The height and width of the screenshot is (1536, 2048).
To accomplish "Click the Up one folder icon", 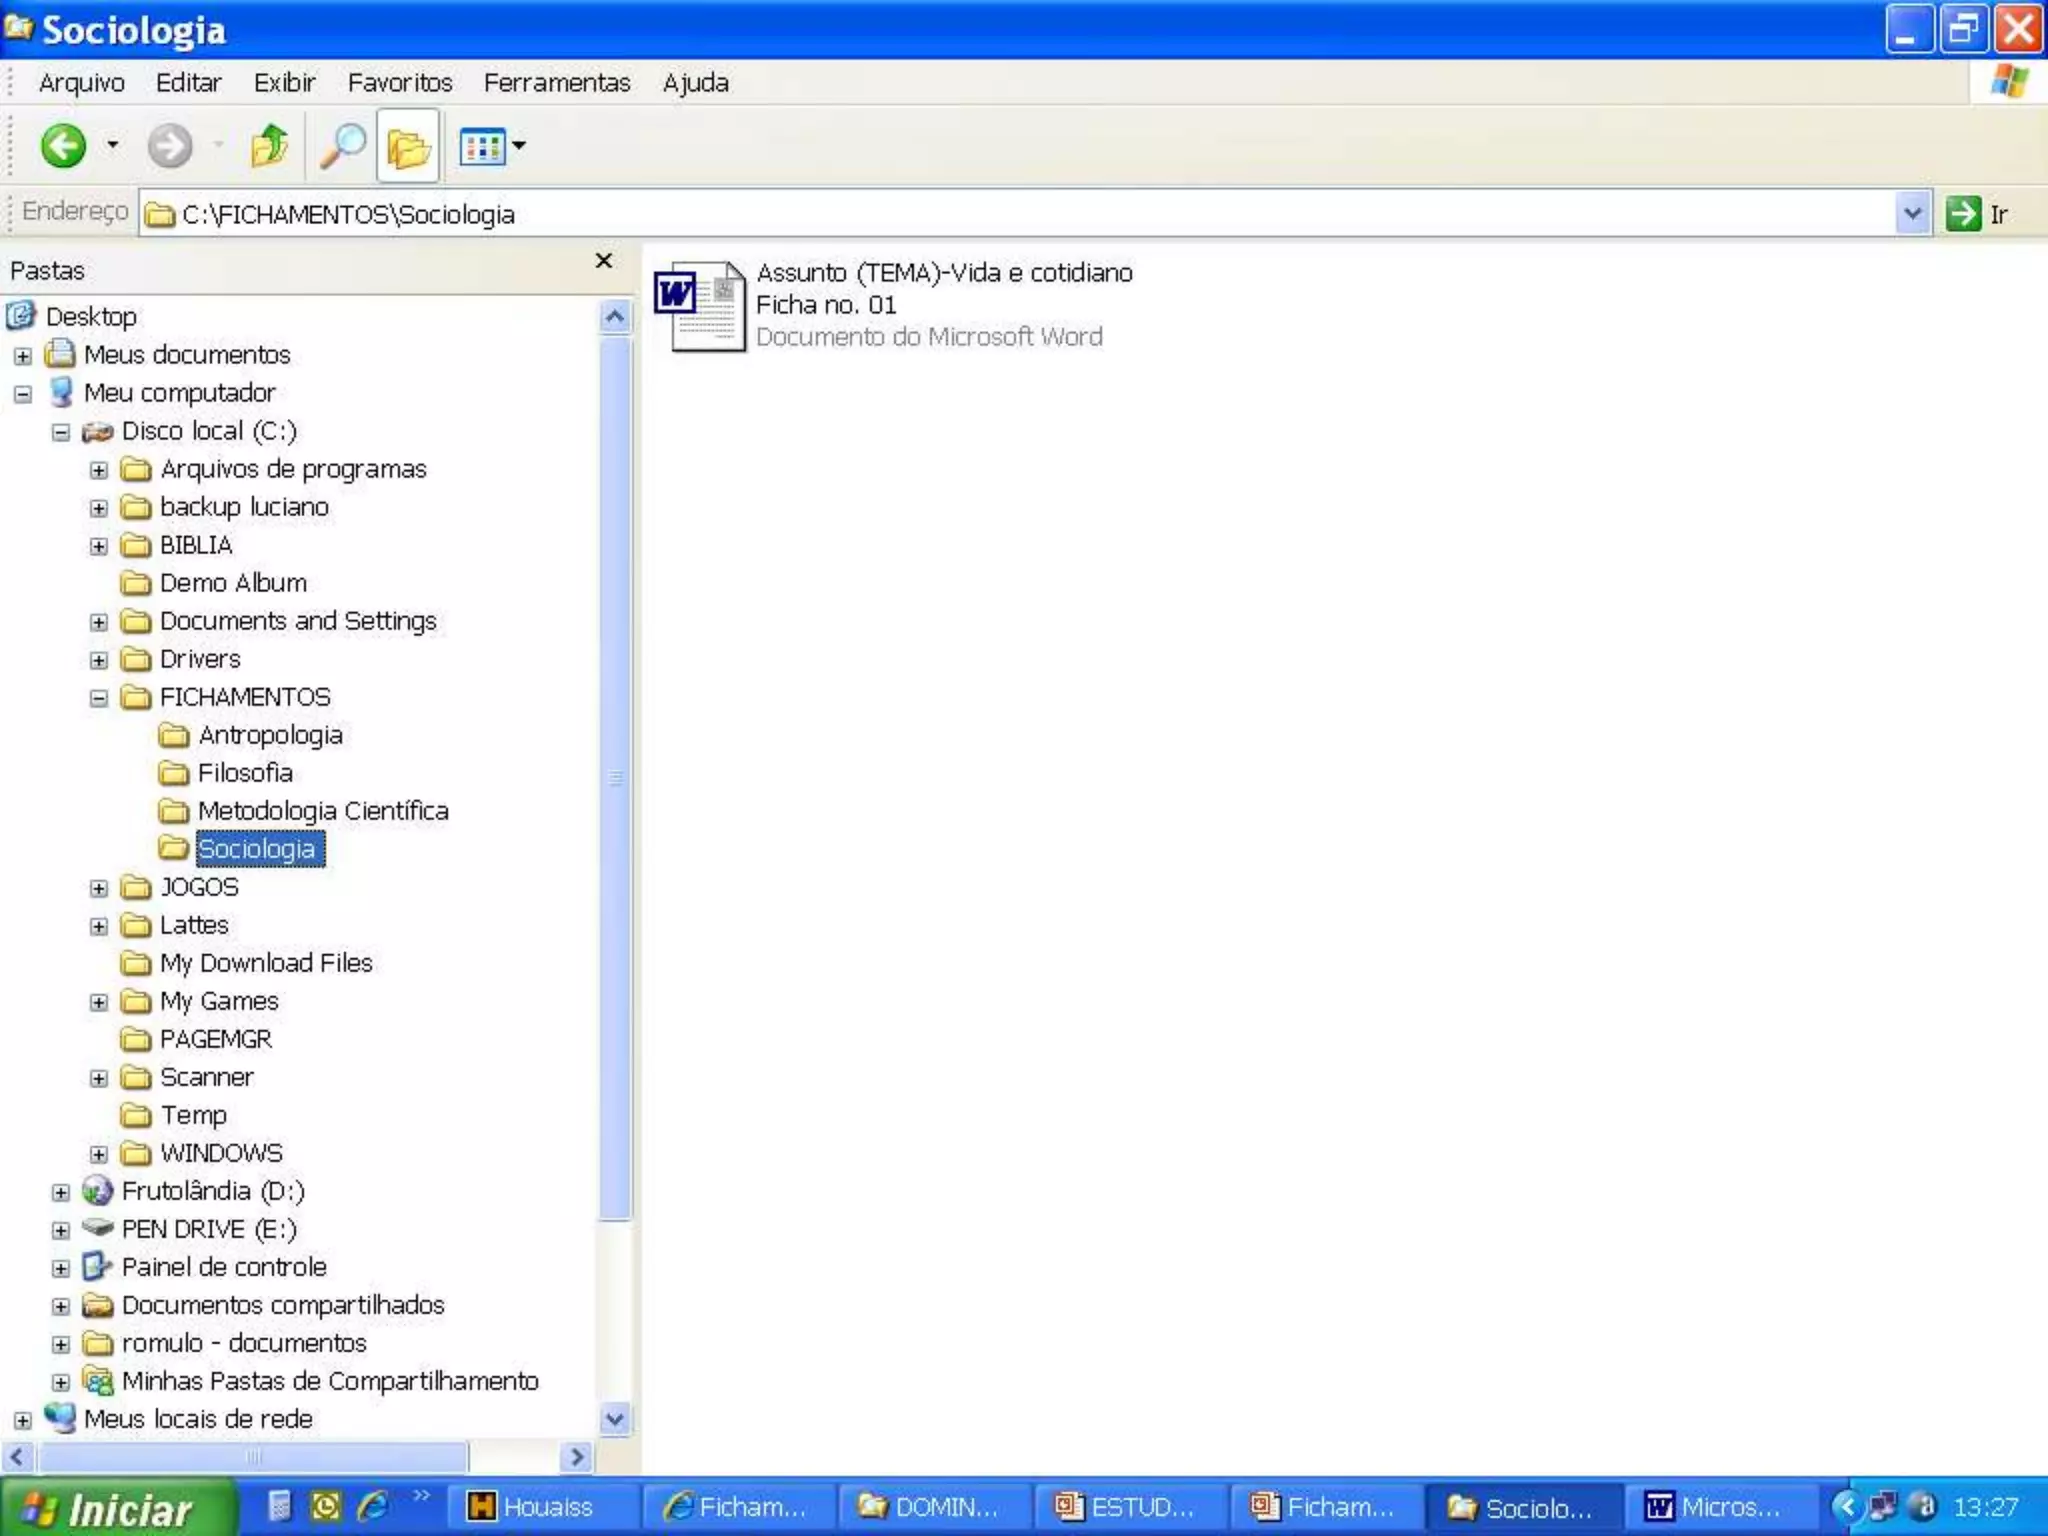I will [269, 147].
